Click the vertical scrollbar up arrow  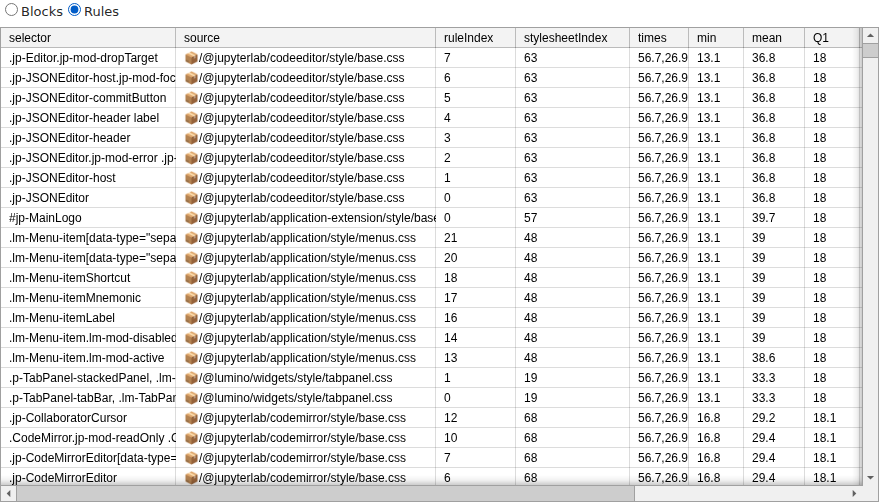(x=870, y=36)
